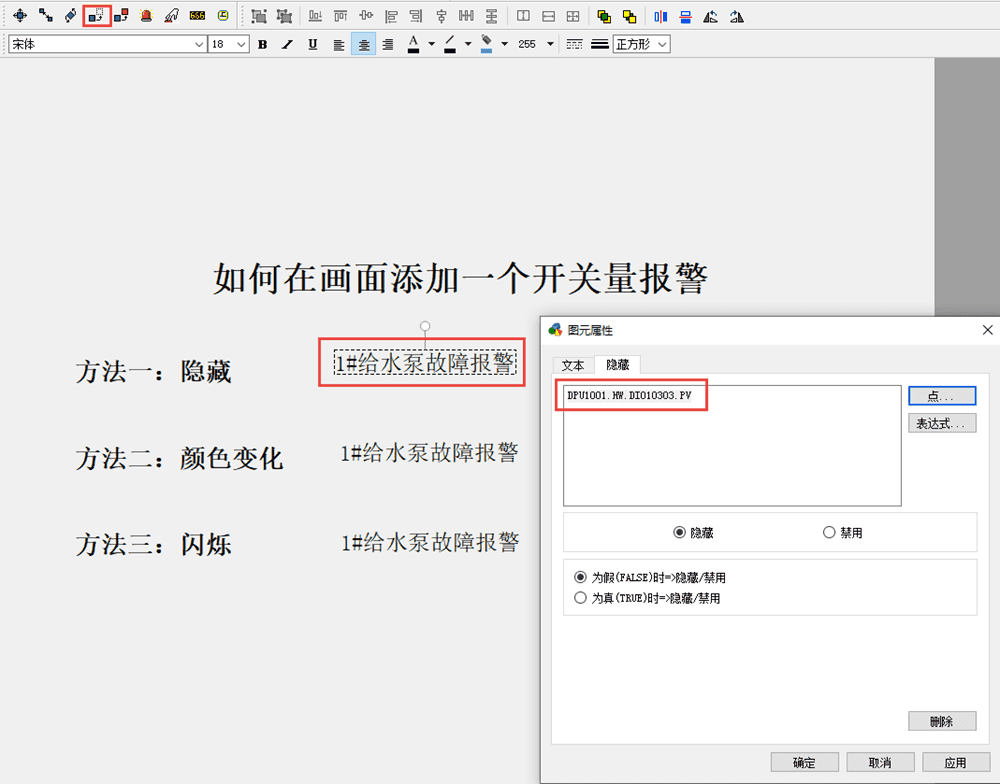Click the make same height icon
The height and width of the screenshot is (784, 1000).
pyautogui.click(x=548, y=17)
